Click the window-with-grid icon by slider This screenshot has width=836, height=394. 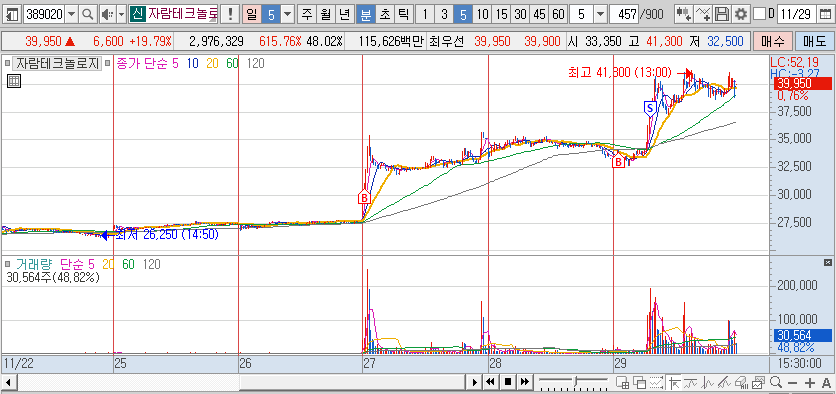622,382
